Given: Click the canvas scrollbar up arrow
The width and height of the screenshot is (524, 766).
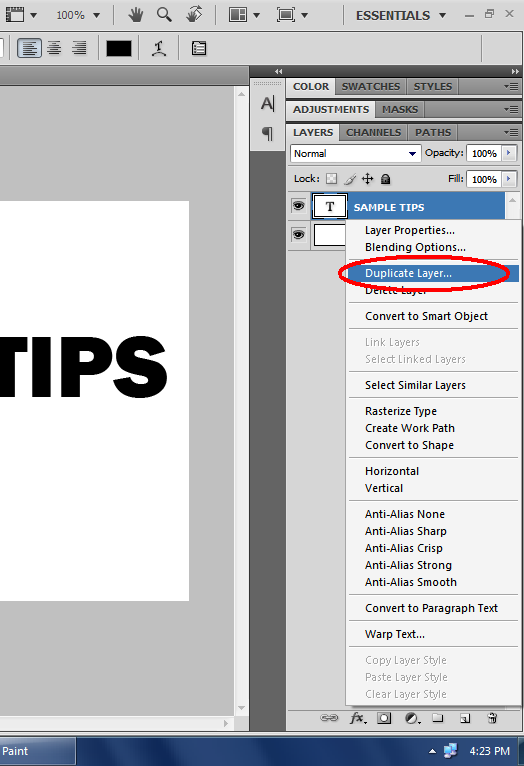Looking at the screenshot, I should pos(241,93).
